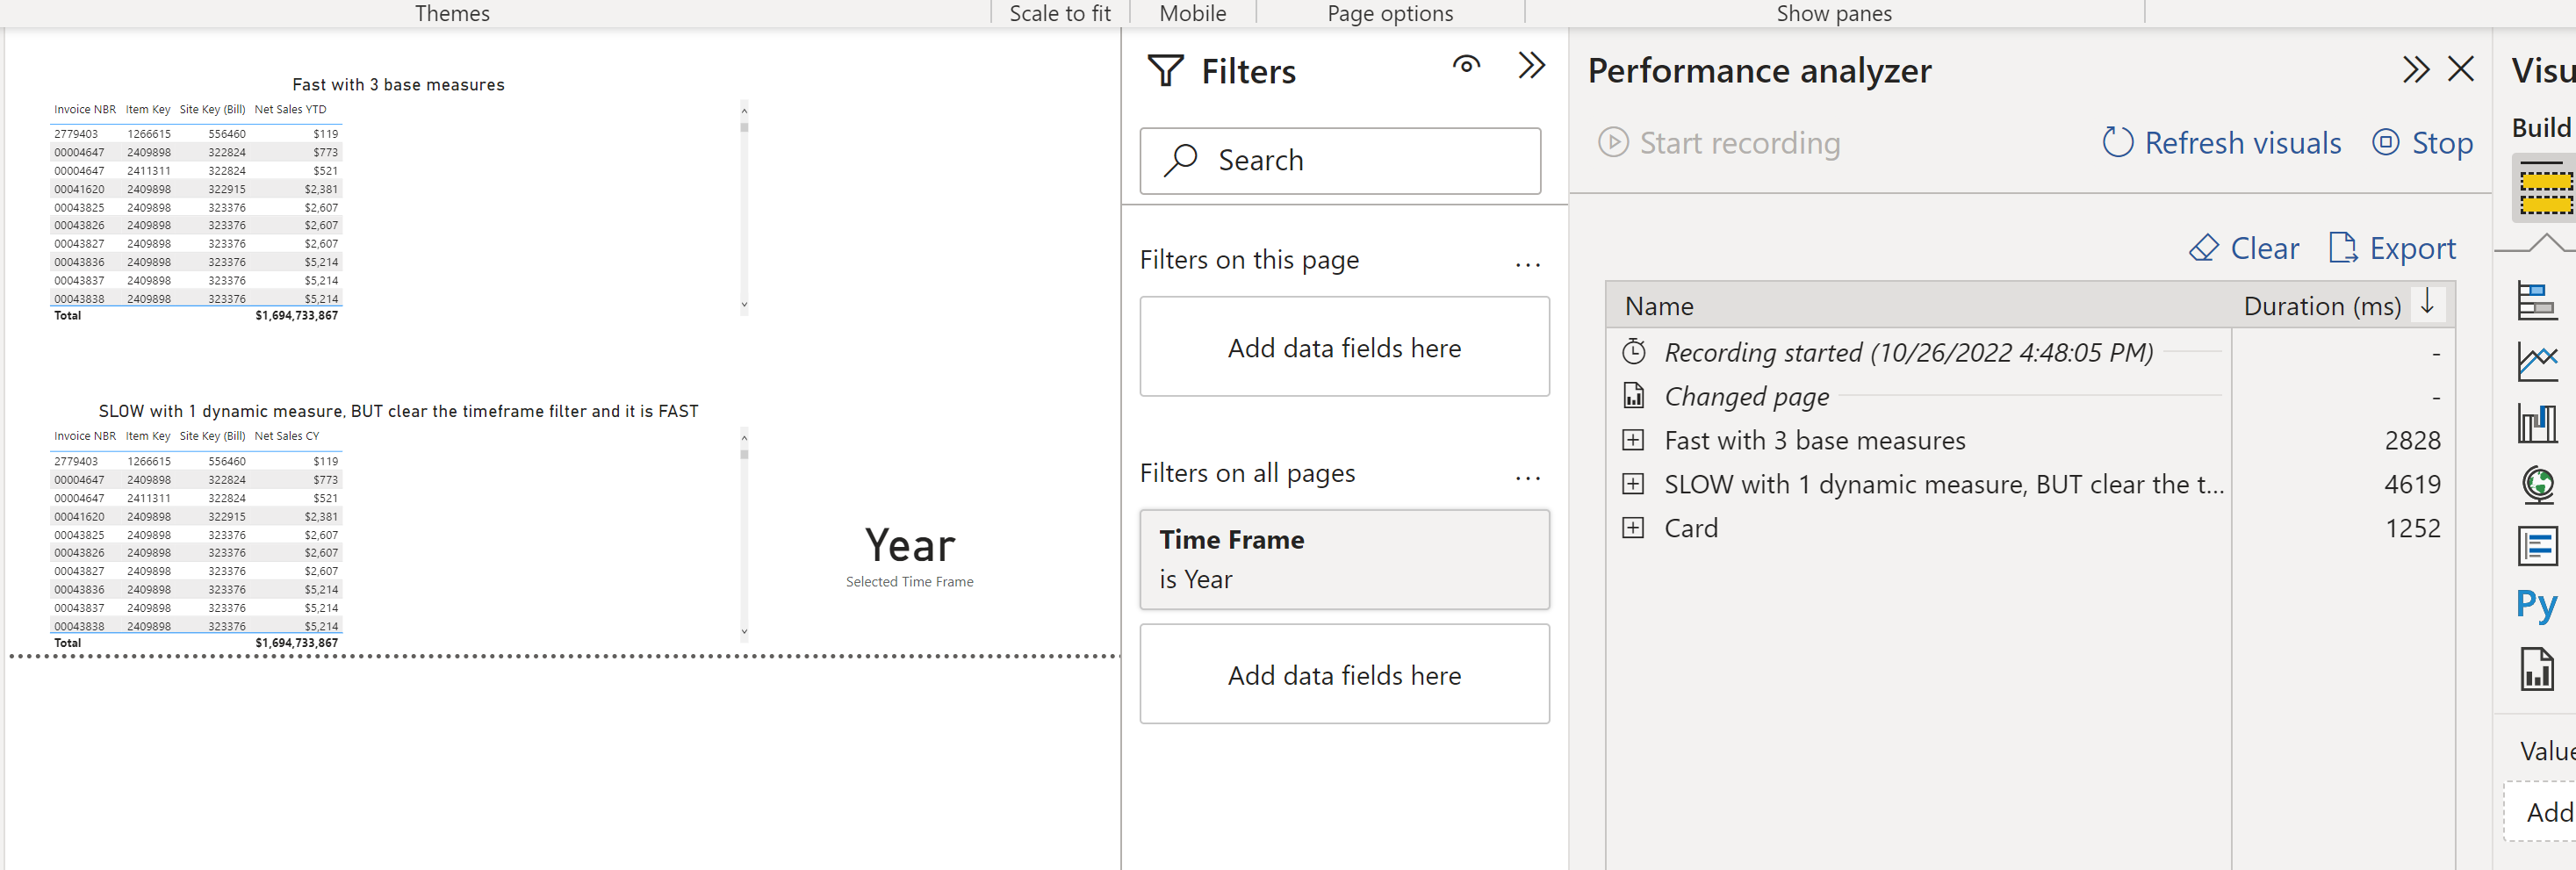Click Start recording button

tap(1719, 142)
